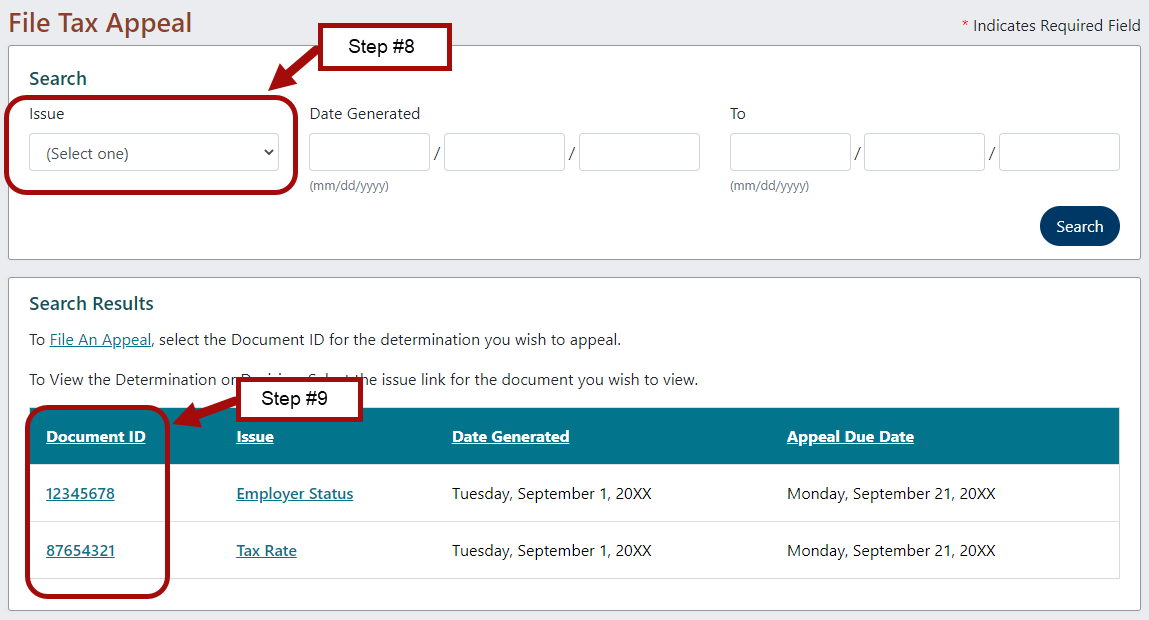Click the File Tax Appeal heading
The width and height of the screenshot is (1149, 620).
(100, 22)
